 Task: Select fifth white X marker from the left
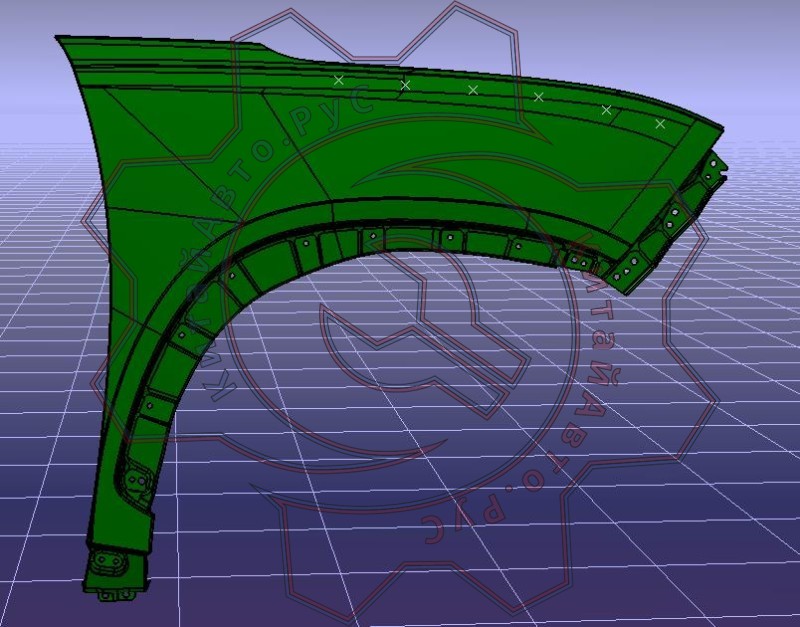606,110
